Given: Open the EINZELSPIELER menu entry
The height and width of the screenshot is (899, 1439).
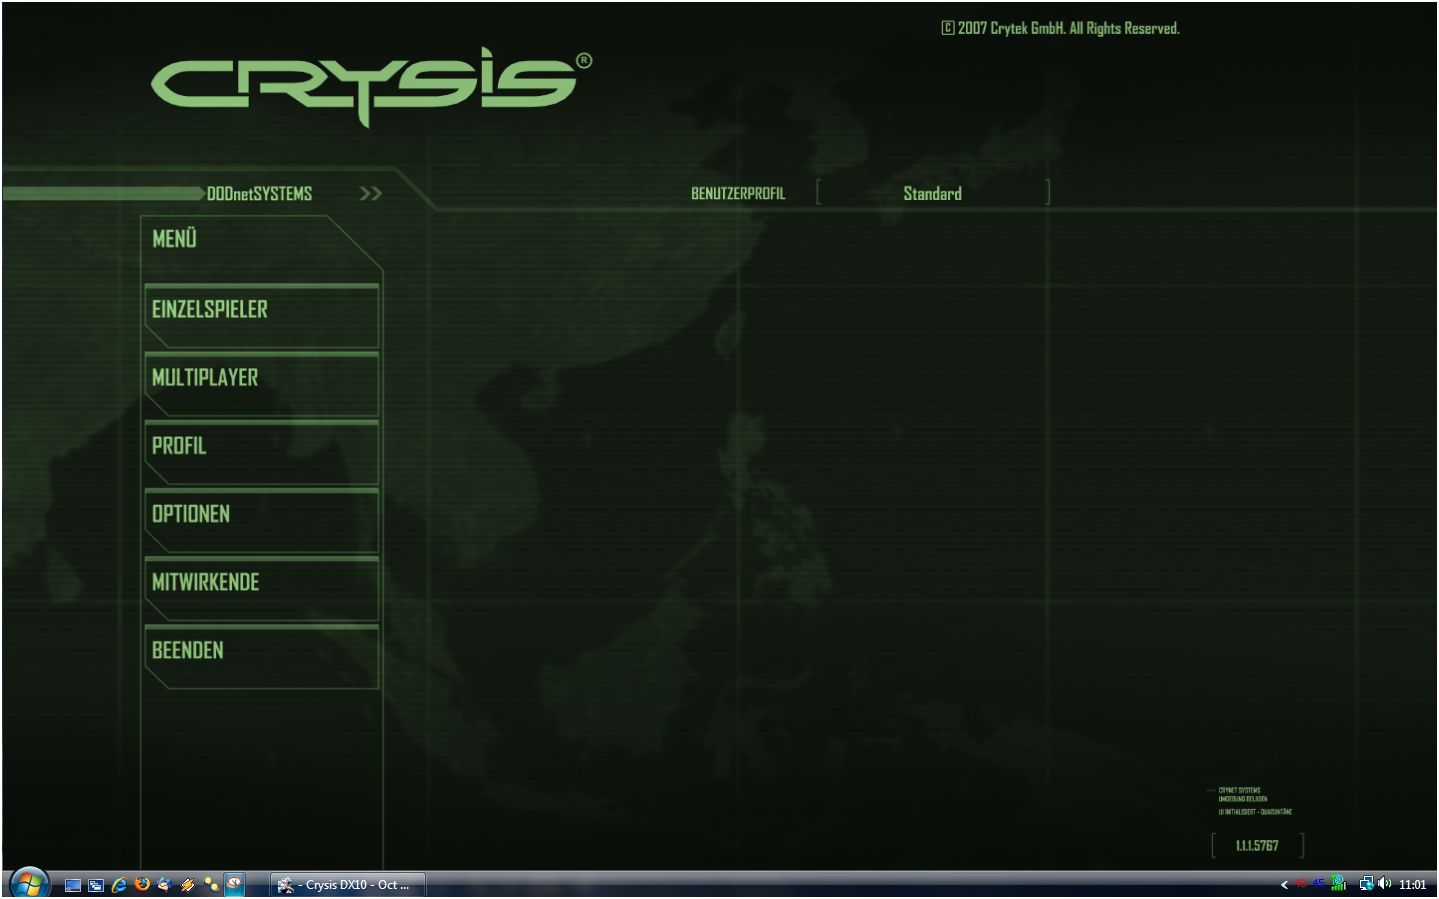Looking at the screenshot, I should tap(262, 315).
